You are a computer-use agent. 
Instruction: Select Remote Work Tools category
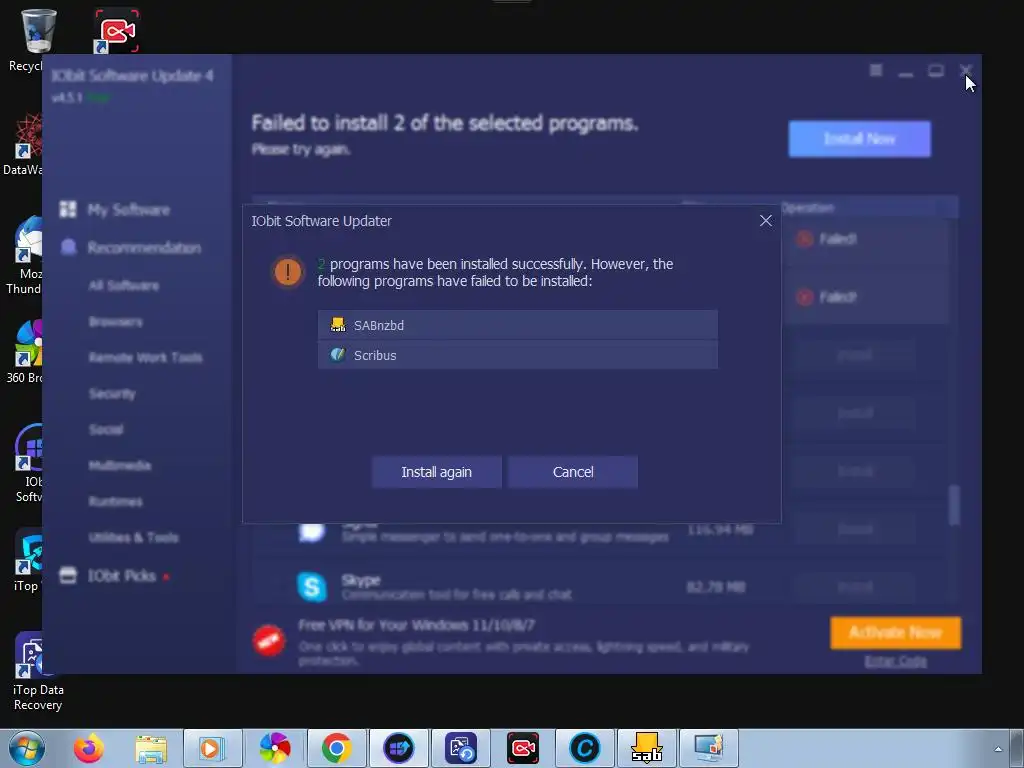(x=146, y=357)
